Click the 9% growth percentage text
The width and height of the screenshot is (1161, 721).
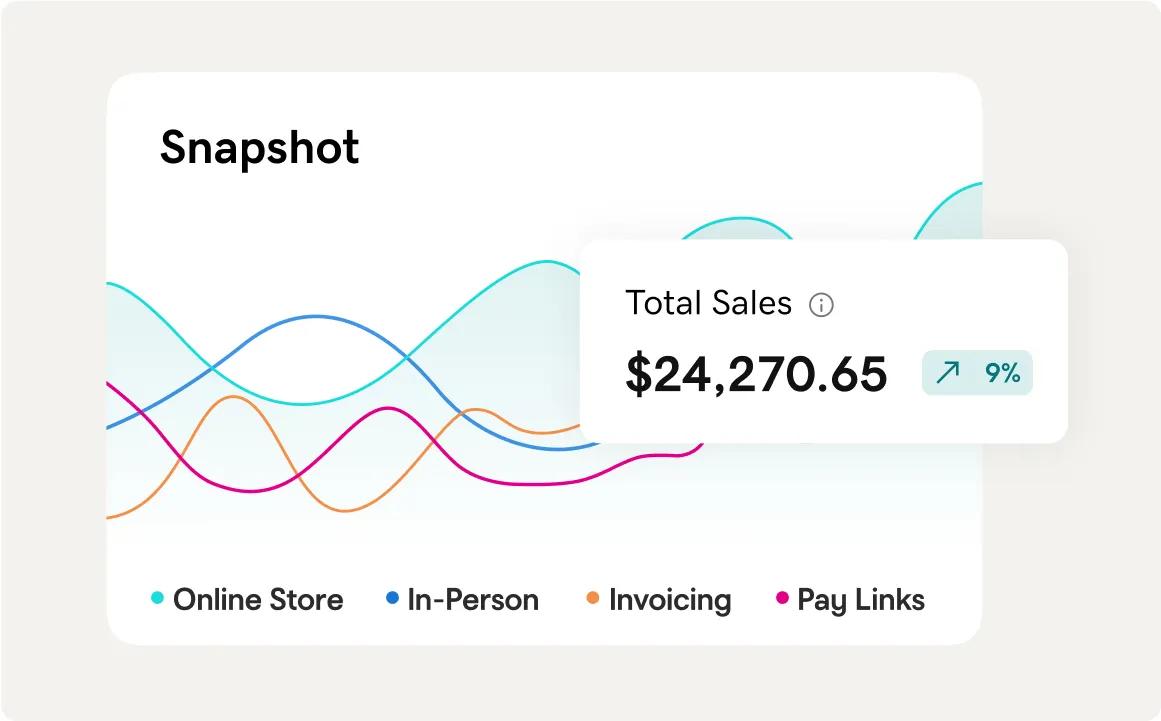1002,373
